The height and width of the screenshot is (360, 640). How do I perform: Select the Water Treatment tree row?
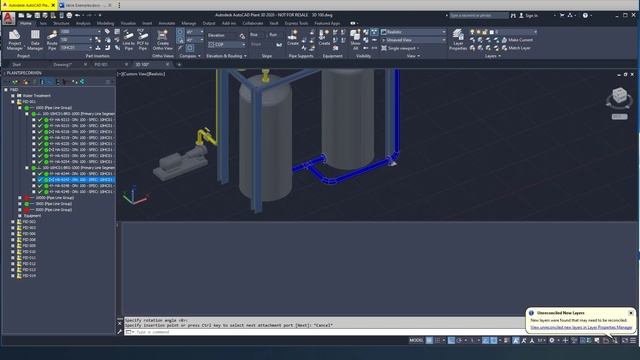pos(36,96)
